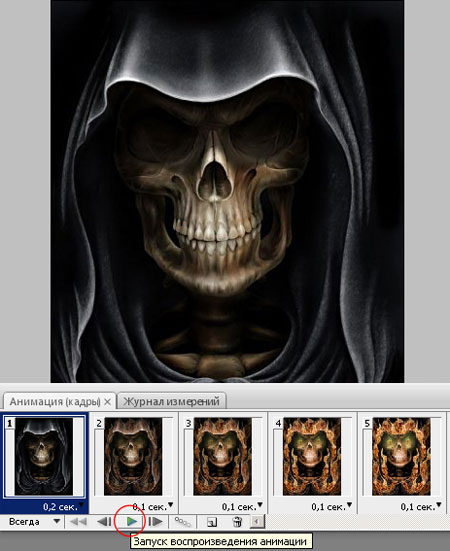Duplicate selected frame icon
Screen dimensions: 450x551
tap(212, 522)
